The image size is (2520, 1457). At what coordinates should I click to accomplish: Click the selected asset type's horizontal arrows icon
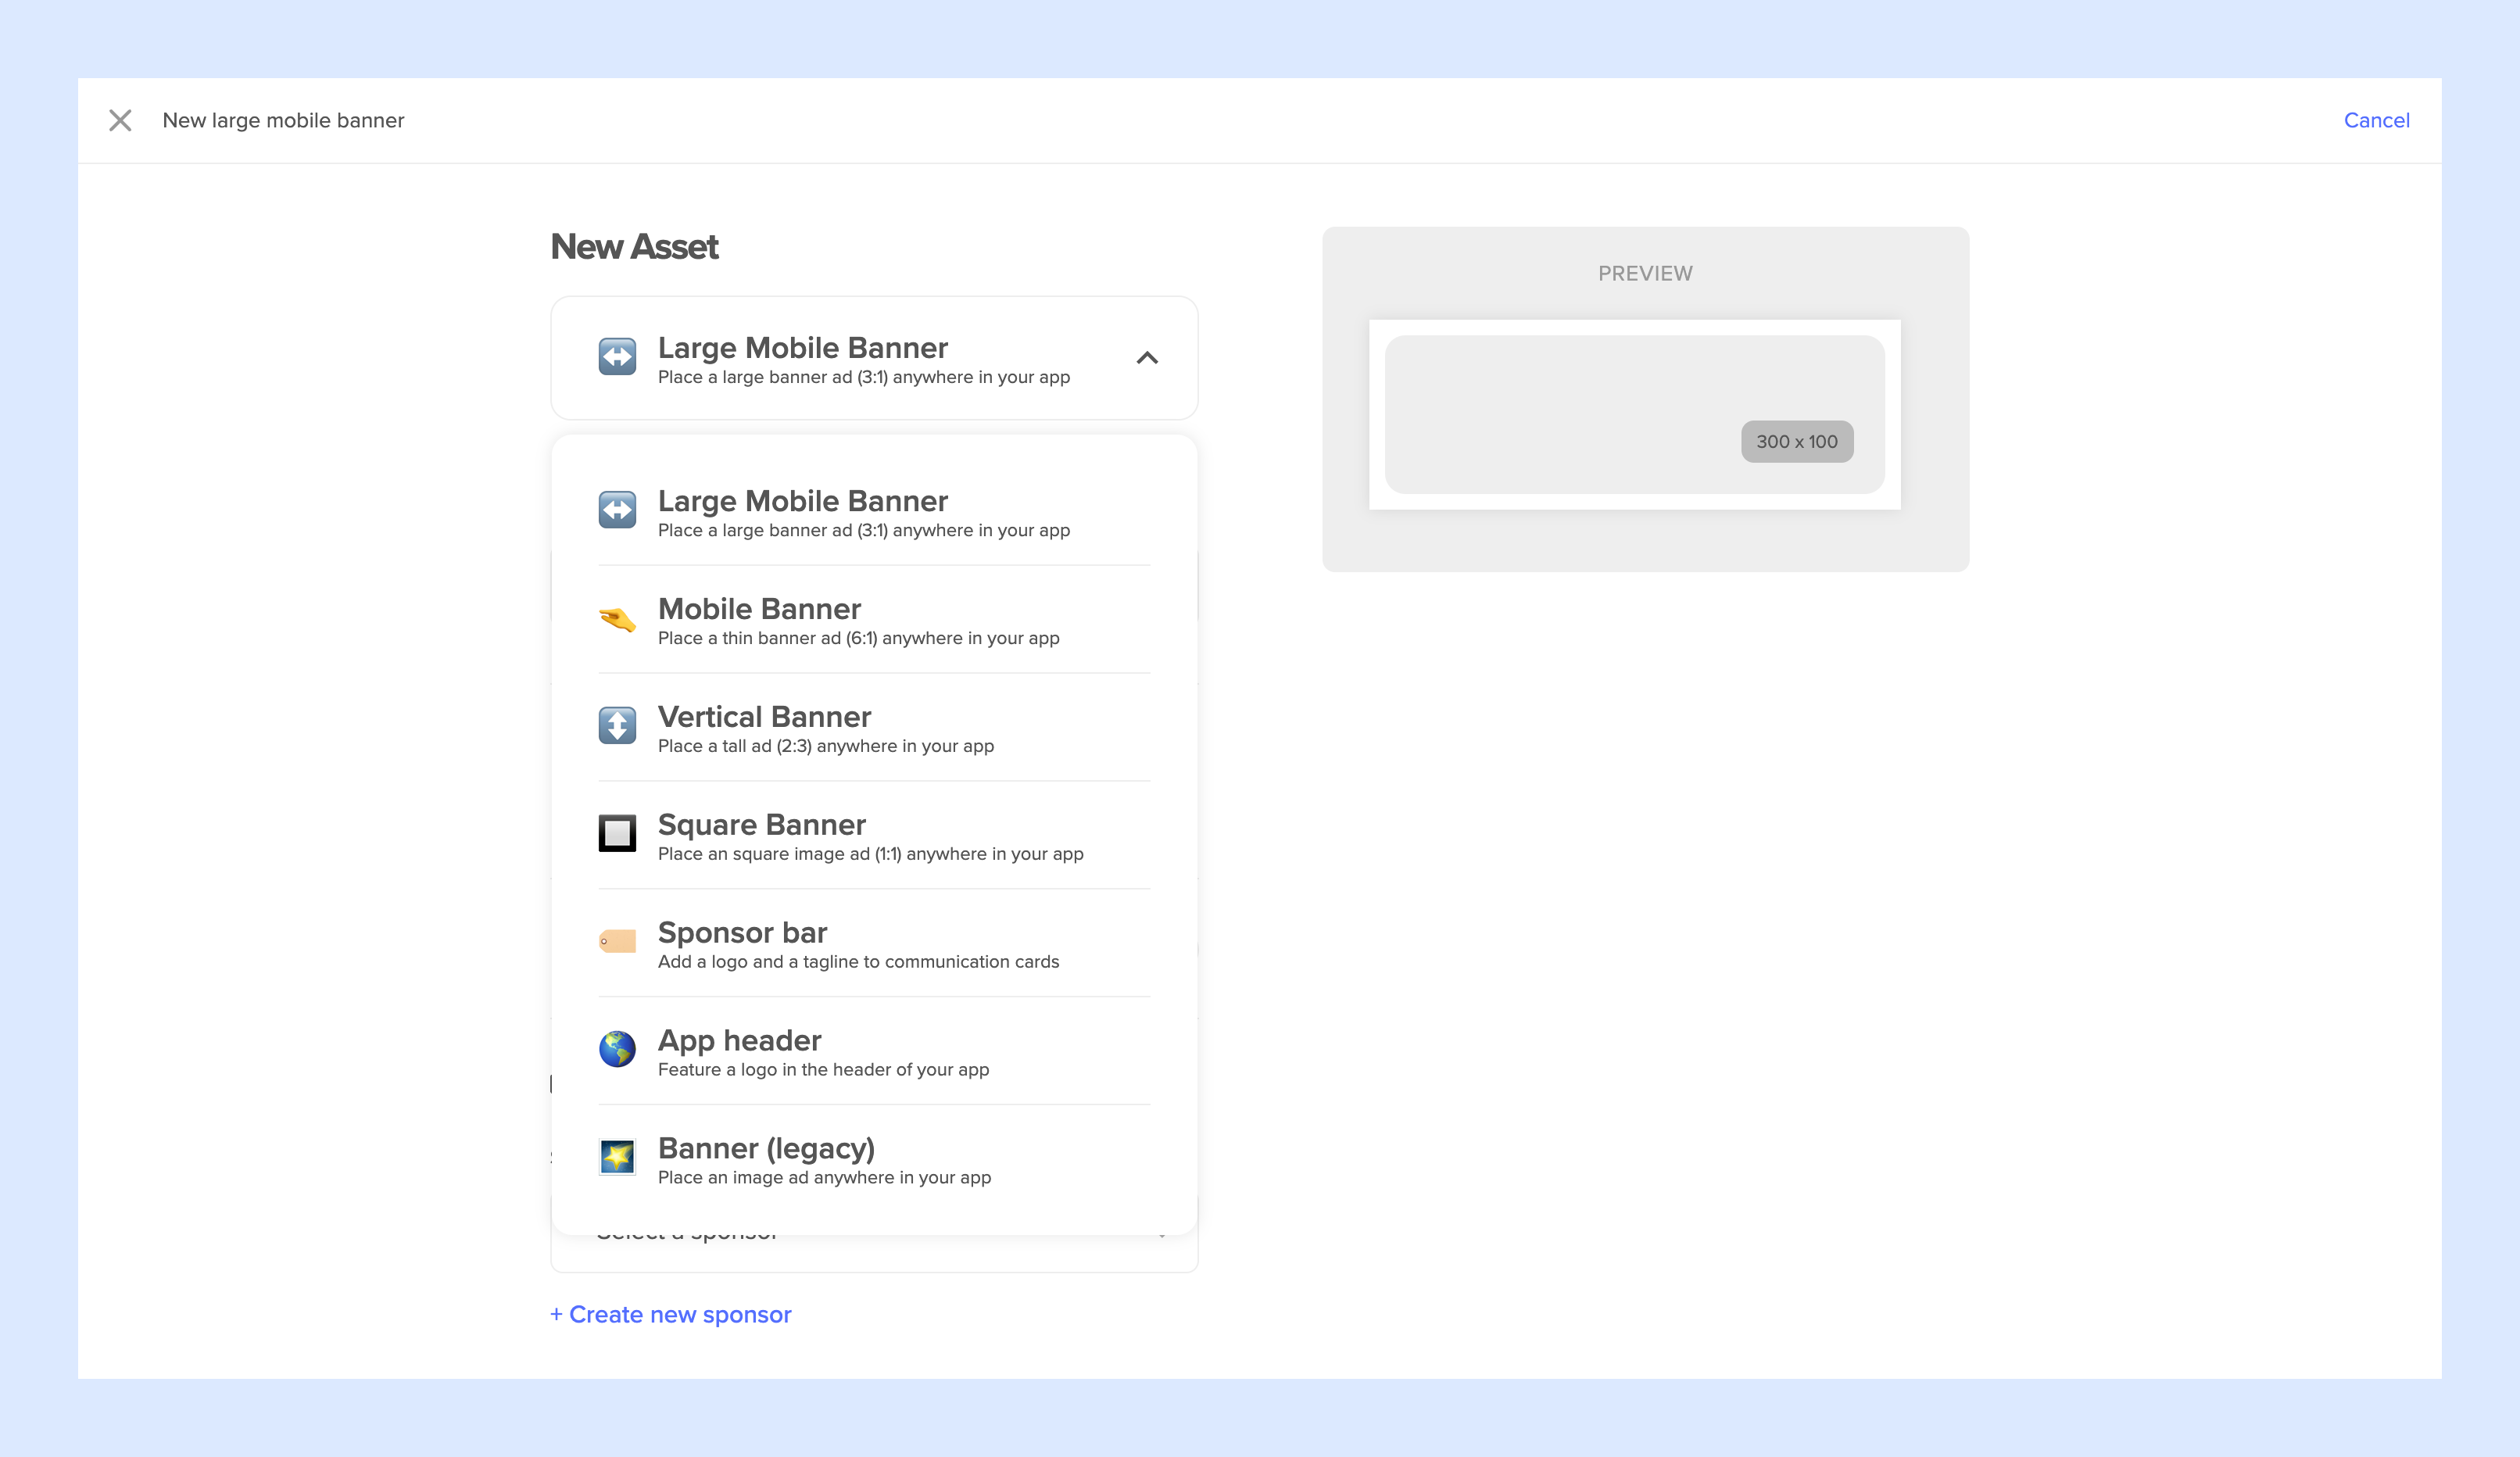click(x=617, y=356)
